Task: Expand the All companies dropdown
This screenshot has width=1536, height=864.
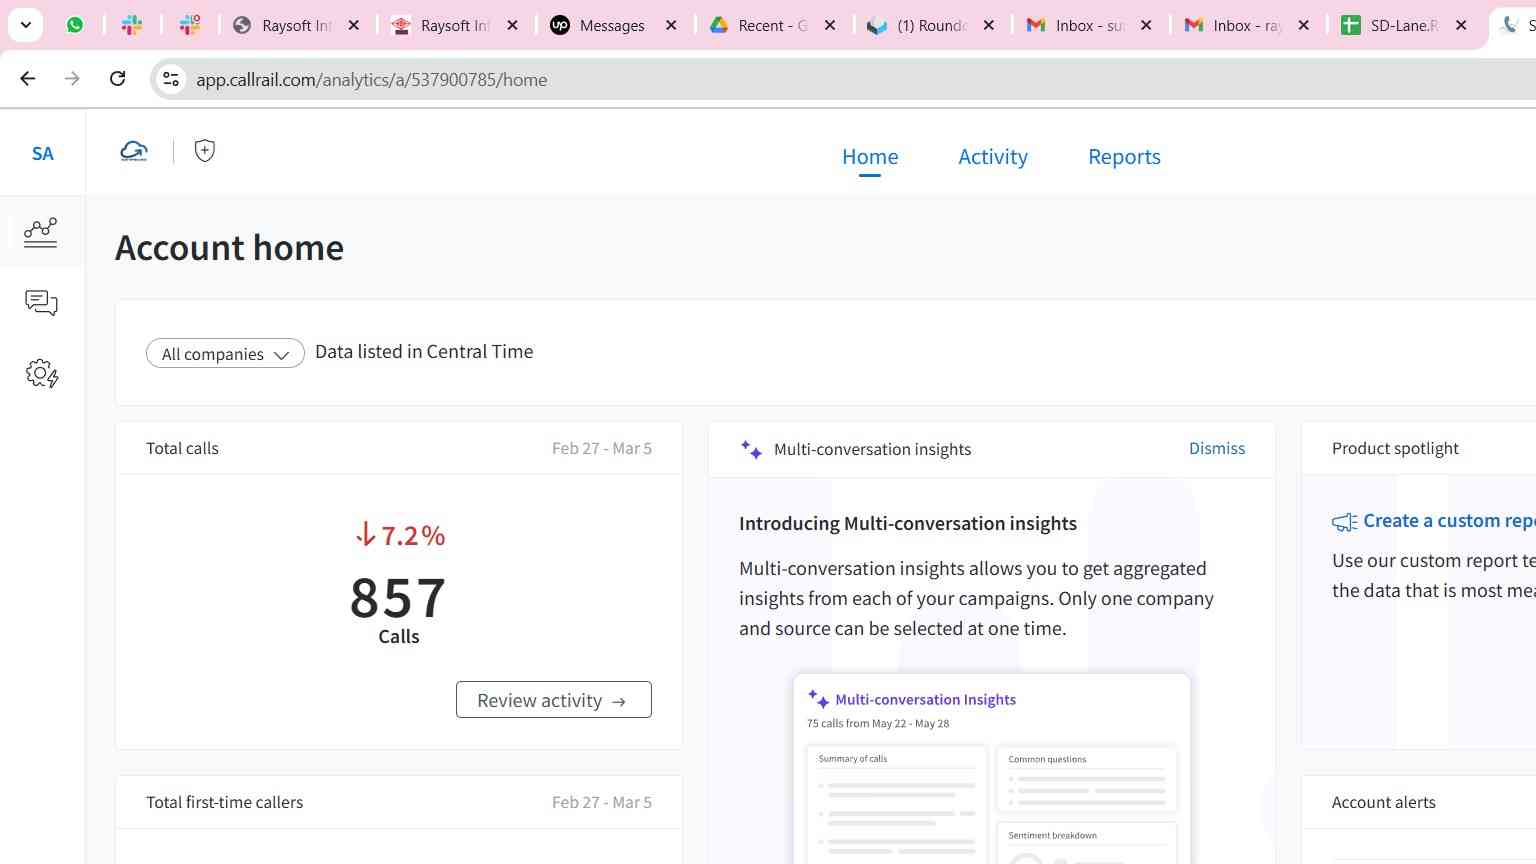Action: (x=225, y=353)
